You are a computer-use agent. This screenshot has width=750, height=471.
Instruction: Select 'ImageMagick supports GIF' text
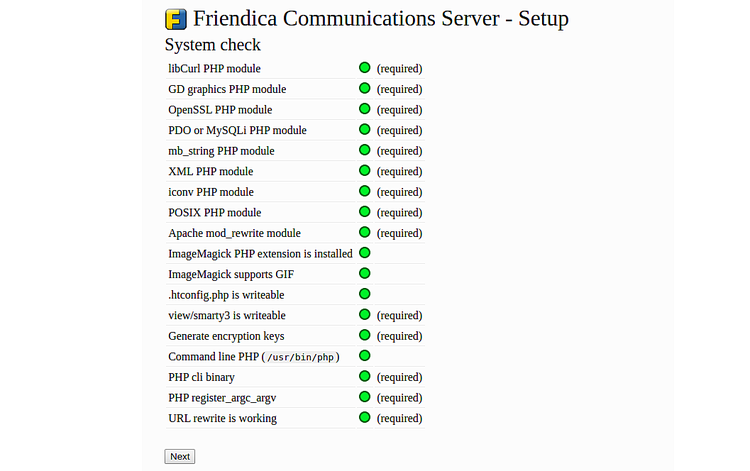[x=231, y=274]
